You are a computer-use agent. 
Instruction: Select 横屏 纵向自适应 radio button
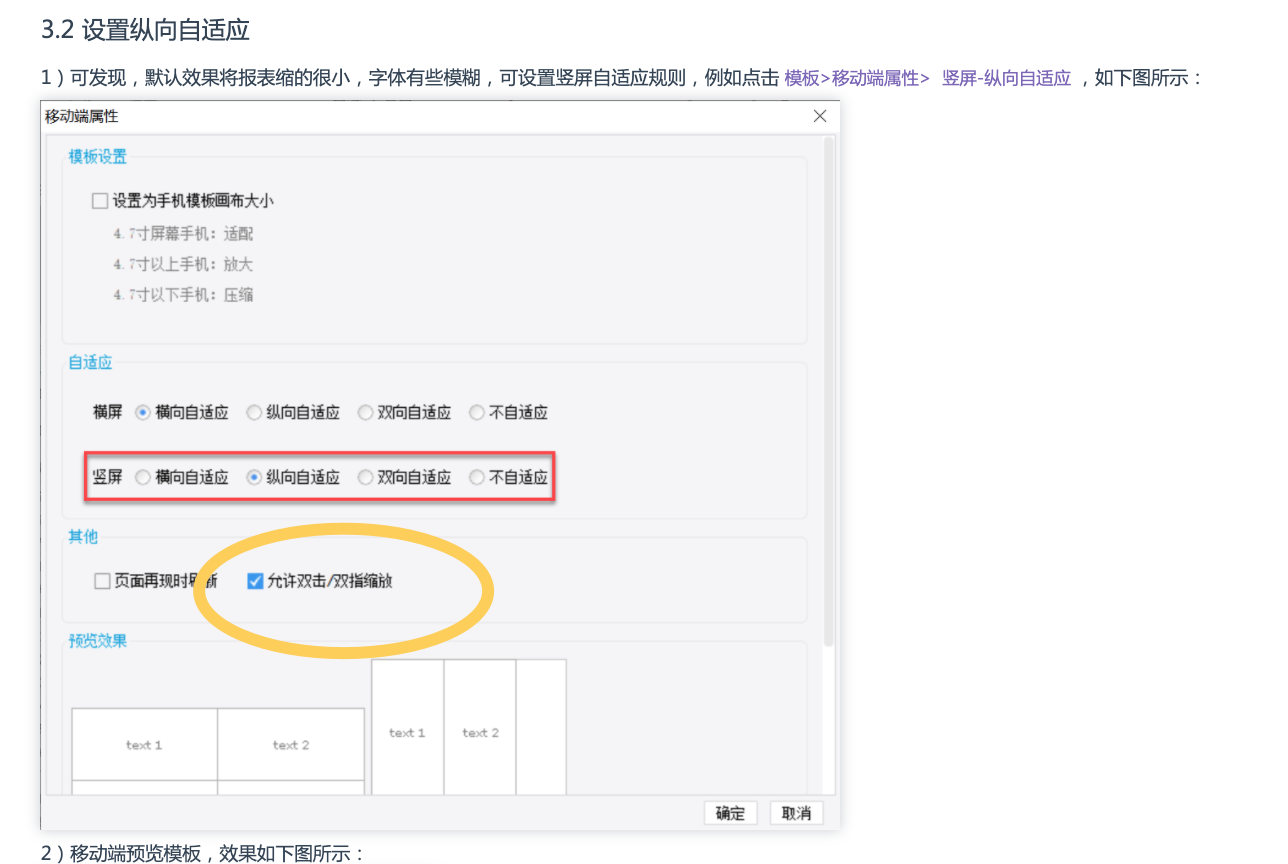coord(254,412)
